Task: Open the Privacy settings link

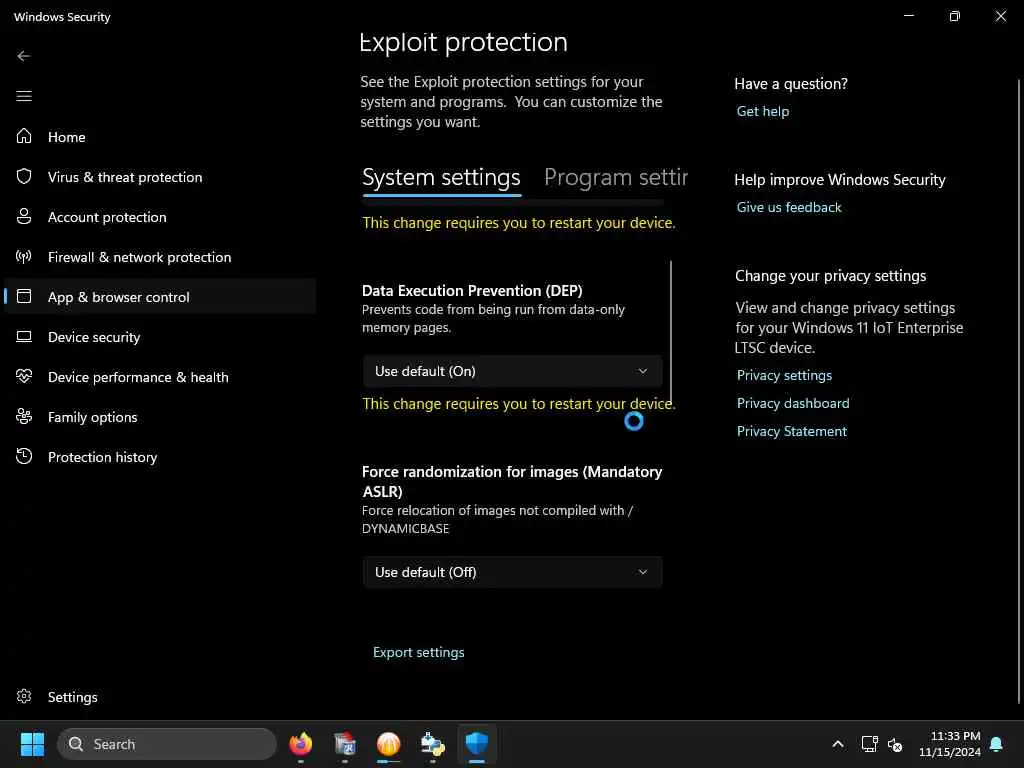Action: (x=784, y=375)
